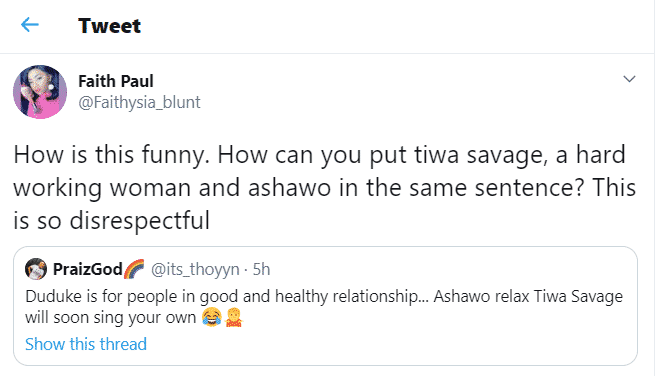This screenshot has height=376, width=656.
Task: Click the shrugging person emoji
Action: point(233,317)
